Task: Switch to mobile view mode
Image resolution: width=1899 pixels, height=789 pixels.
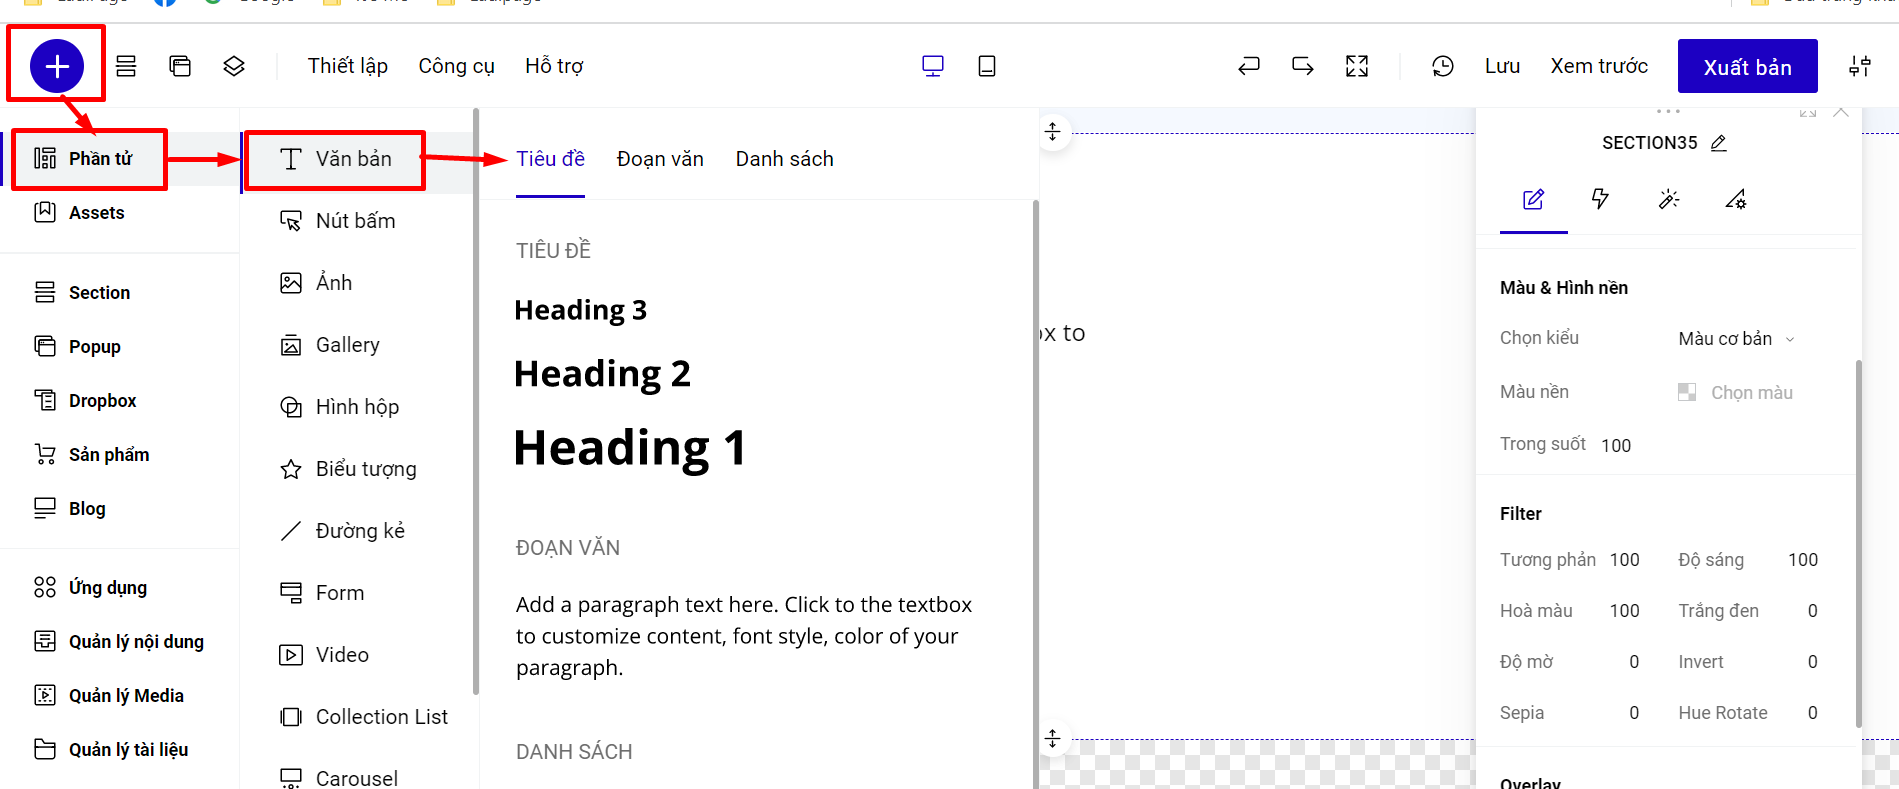Action: pyautogui.click(x=986, y=66)
